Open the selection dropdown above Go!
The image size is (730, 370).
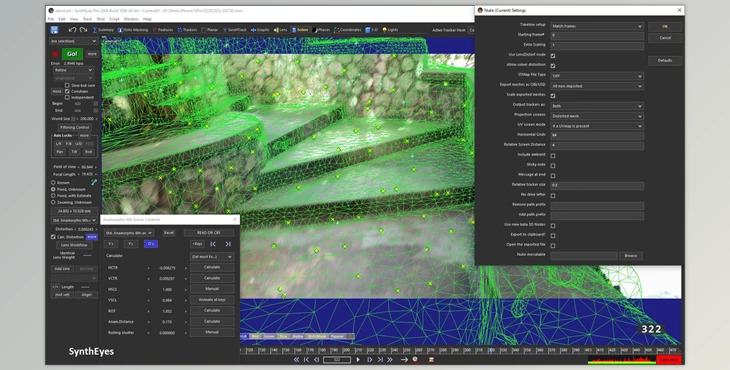pyautogui.click(x=73, y=41)
